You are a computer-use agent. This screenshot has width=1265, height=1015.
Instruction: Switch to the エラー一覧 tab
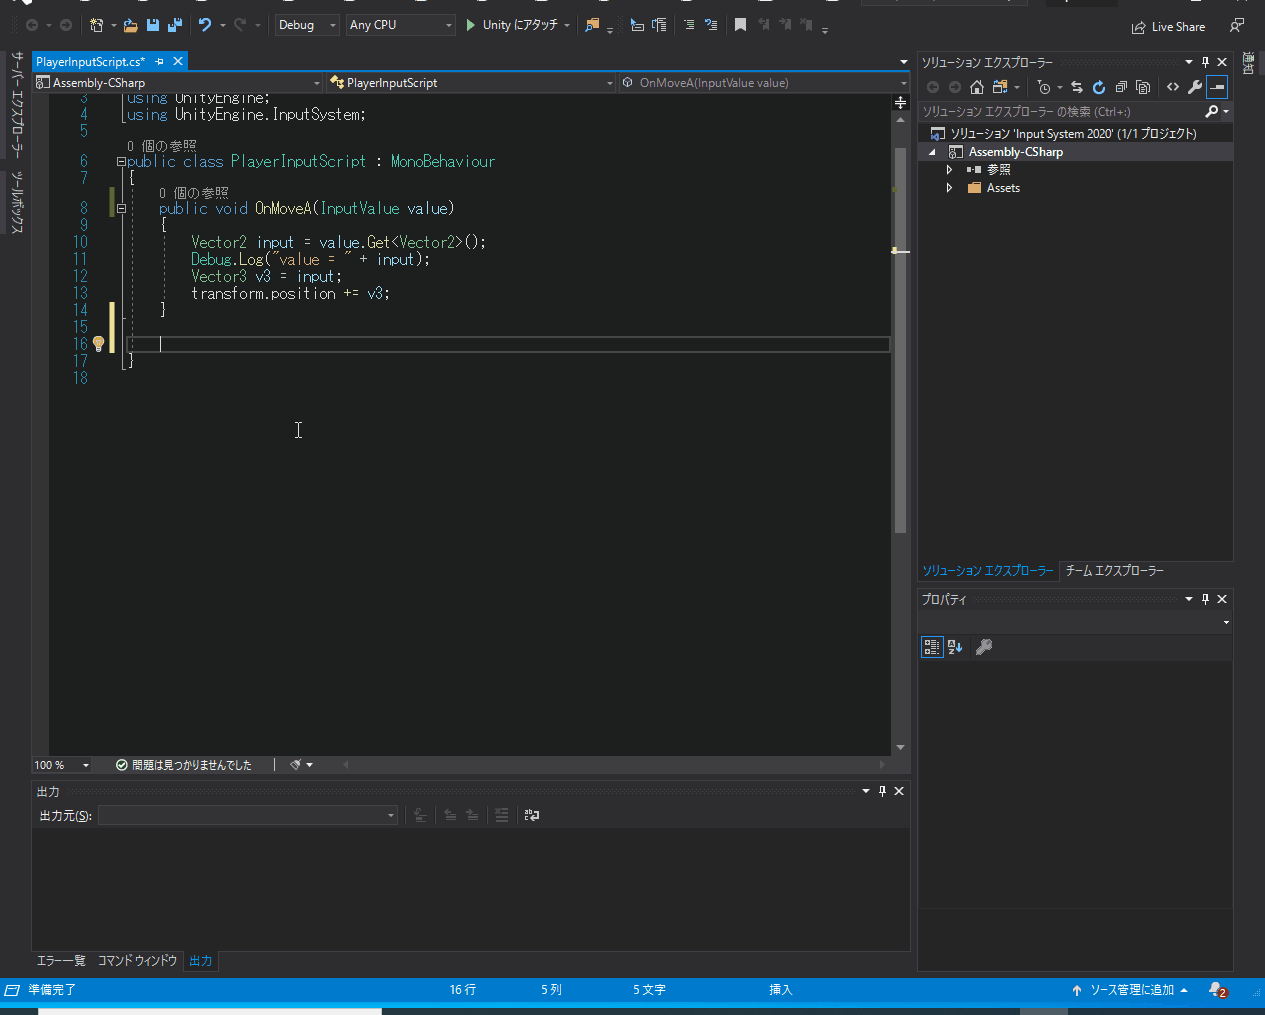coord(60,961)
